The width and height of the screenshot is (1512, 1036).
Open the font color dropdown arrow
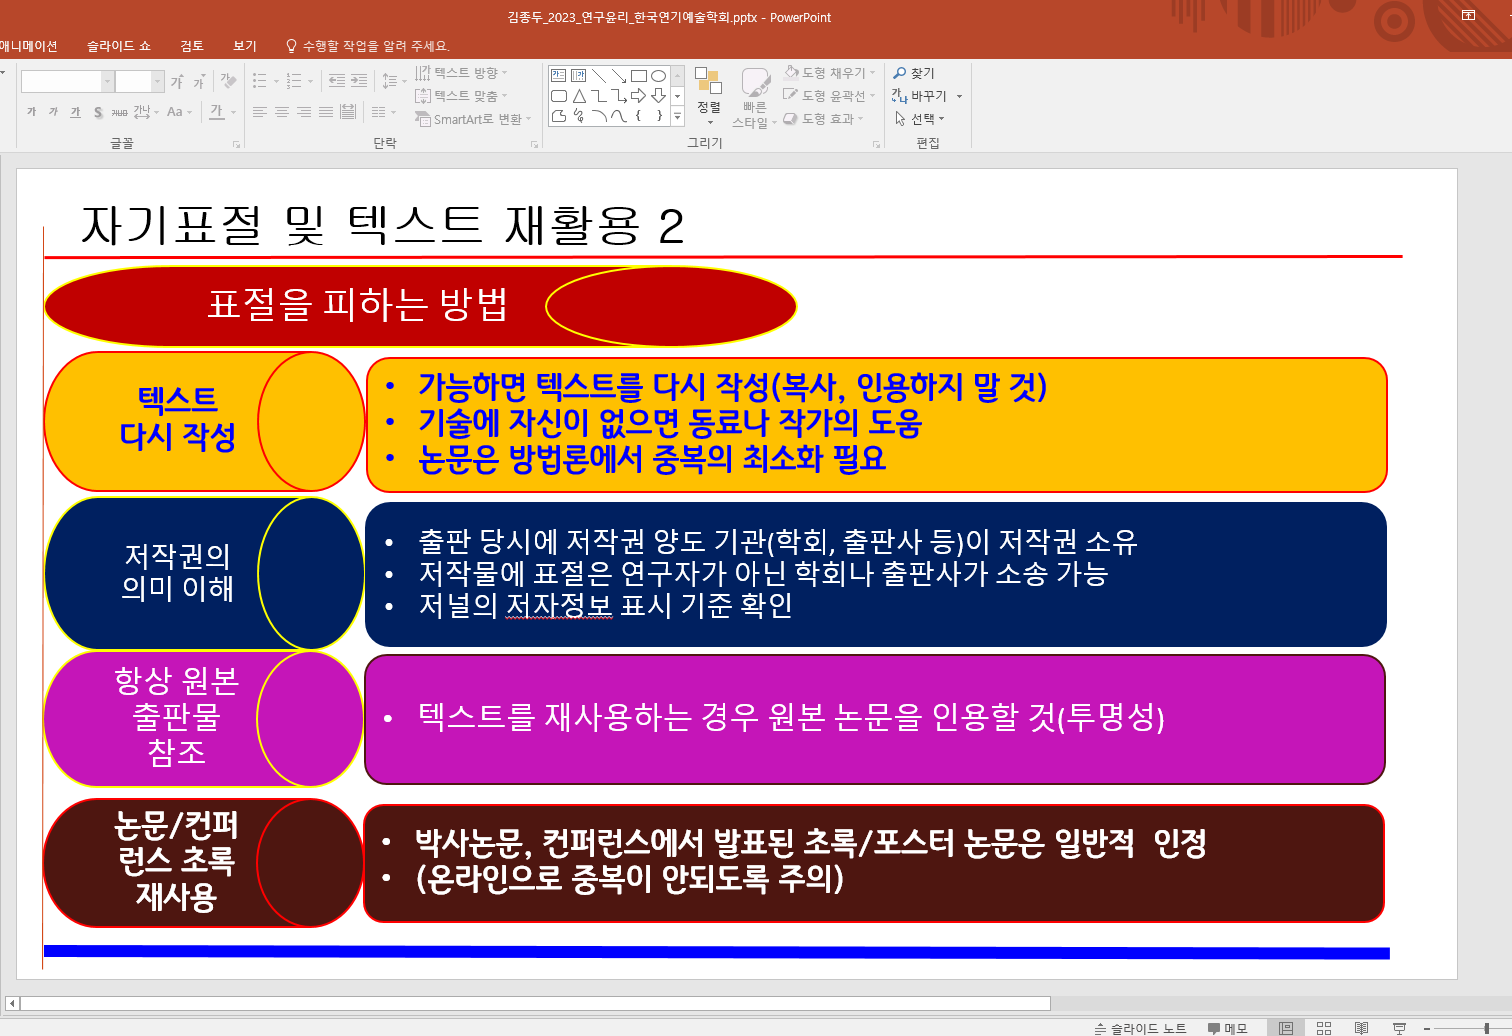tap(233, 112)
